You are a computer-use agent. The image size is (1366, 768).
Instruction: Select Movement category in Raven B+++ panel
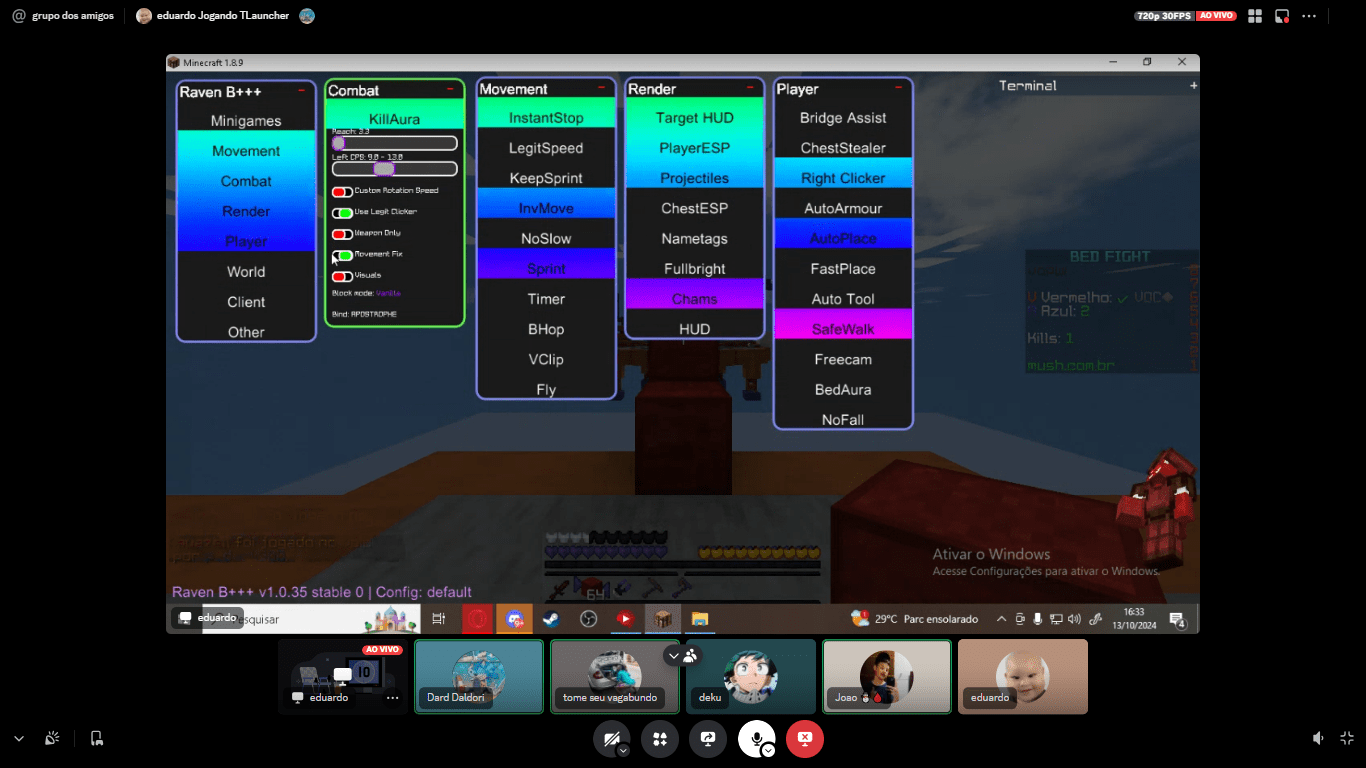pyautogui.click(x=246, y=151)
